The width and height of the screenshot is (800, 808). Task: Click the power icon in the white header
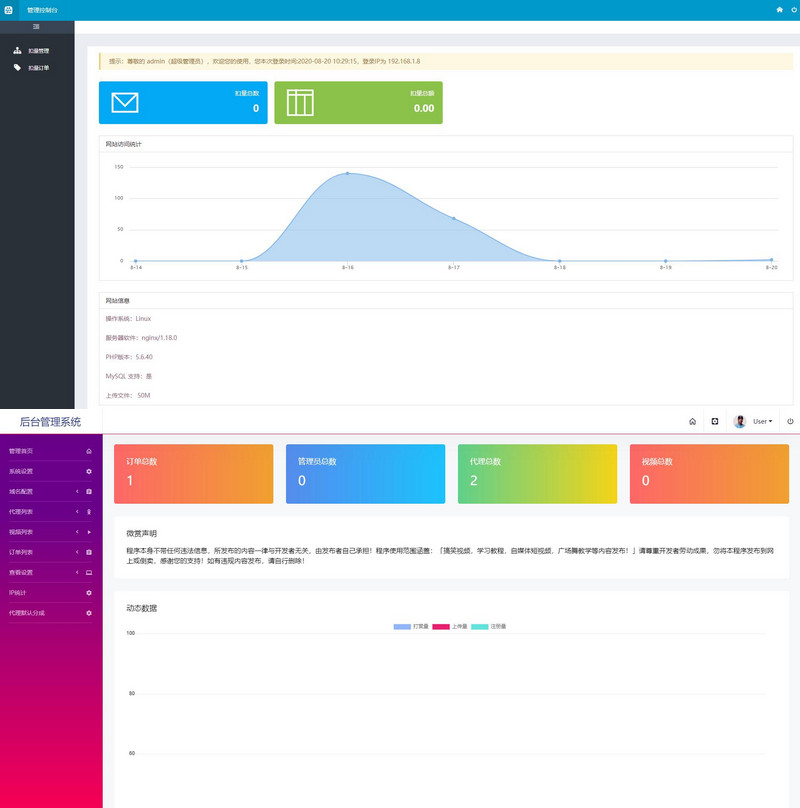tap(790, 422)
